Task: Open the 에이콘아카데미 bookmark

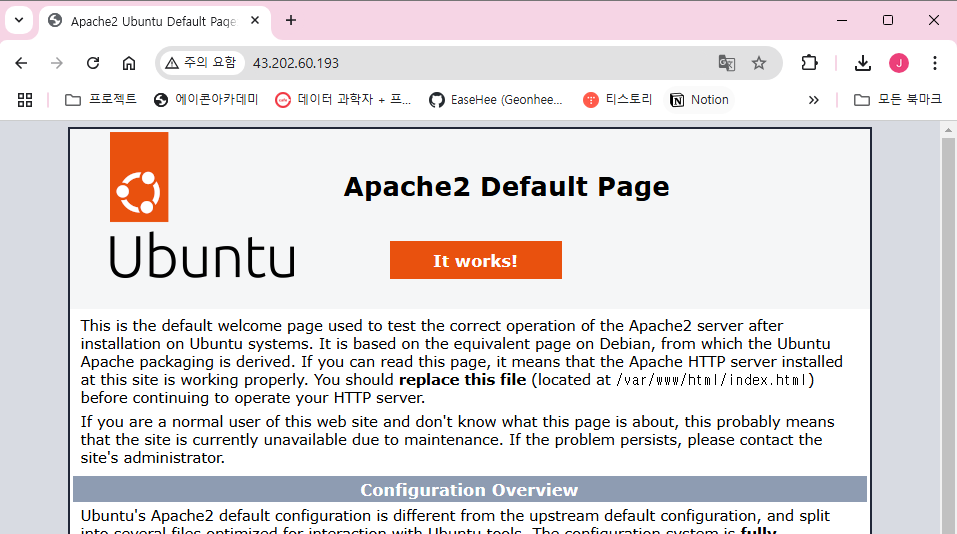Action: [x=206, y=99]
